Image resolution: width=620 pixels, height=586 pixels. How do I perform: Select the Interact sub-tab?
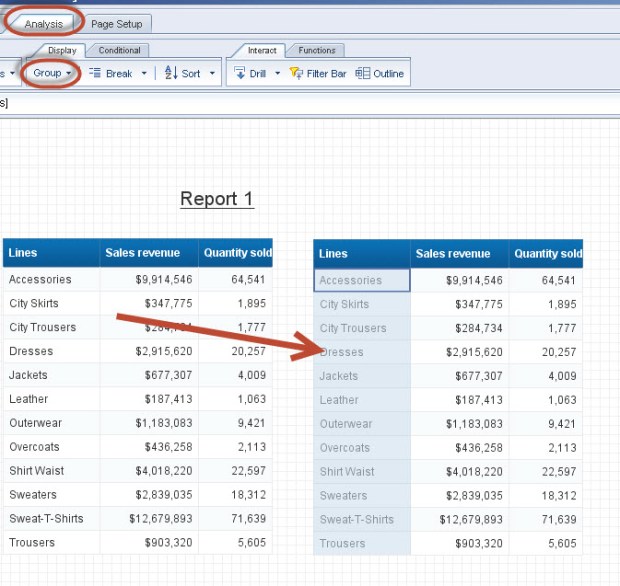point(262,50)
